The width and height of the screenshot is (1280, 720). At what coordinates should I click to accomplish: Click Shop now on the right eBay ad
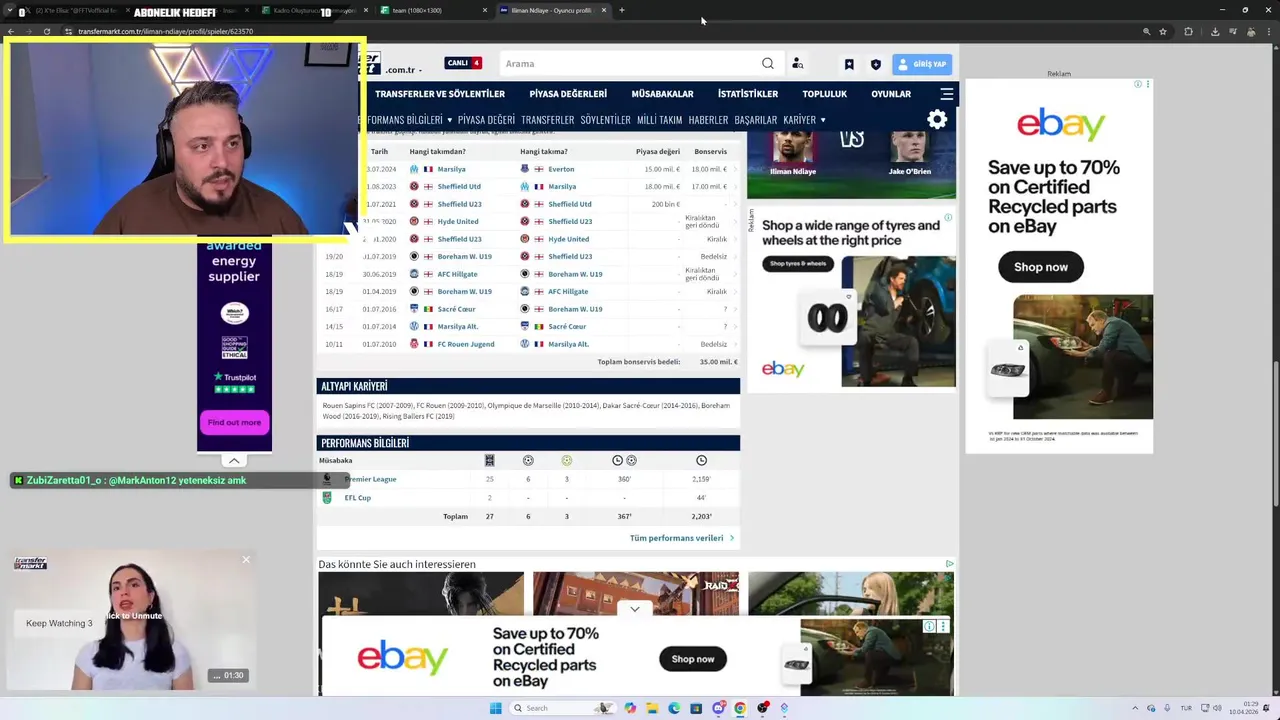coord(1041,267)
